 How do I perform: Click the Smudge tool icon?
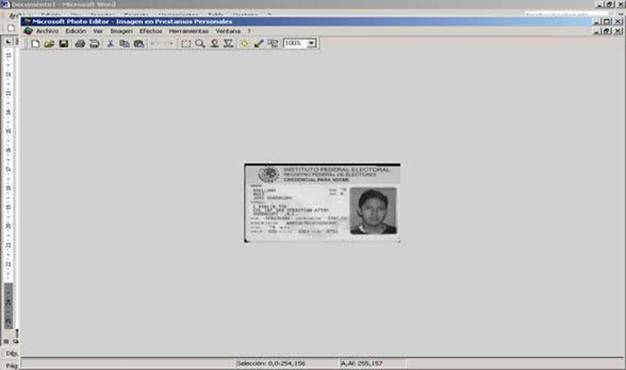click(x=214, y=44)
